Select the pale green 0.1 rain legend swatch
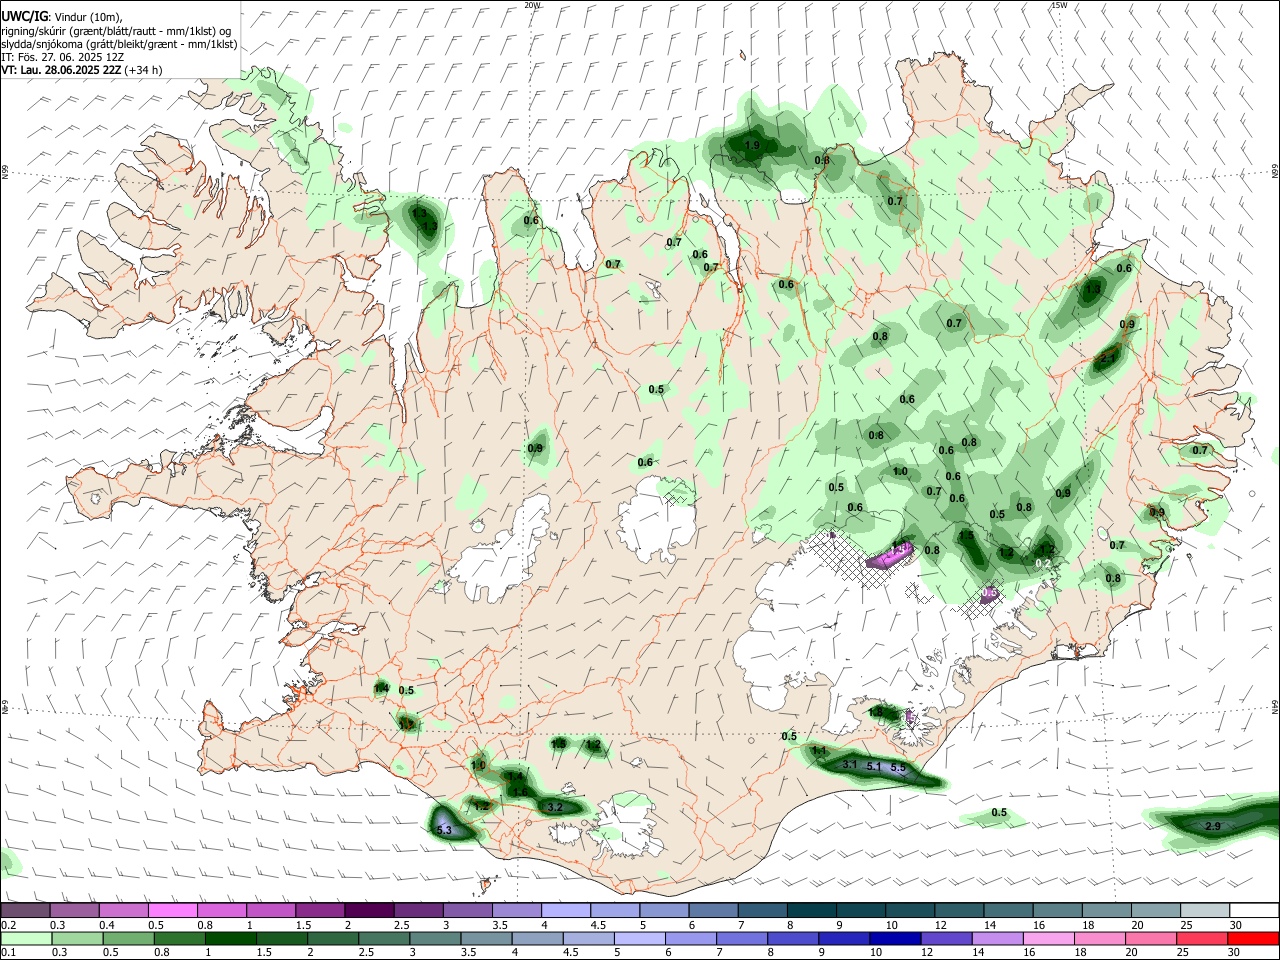Viewport: 1280px width, 960px height. click(x=26, y=939)
